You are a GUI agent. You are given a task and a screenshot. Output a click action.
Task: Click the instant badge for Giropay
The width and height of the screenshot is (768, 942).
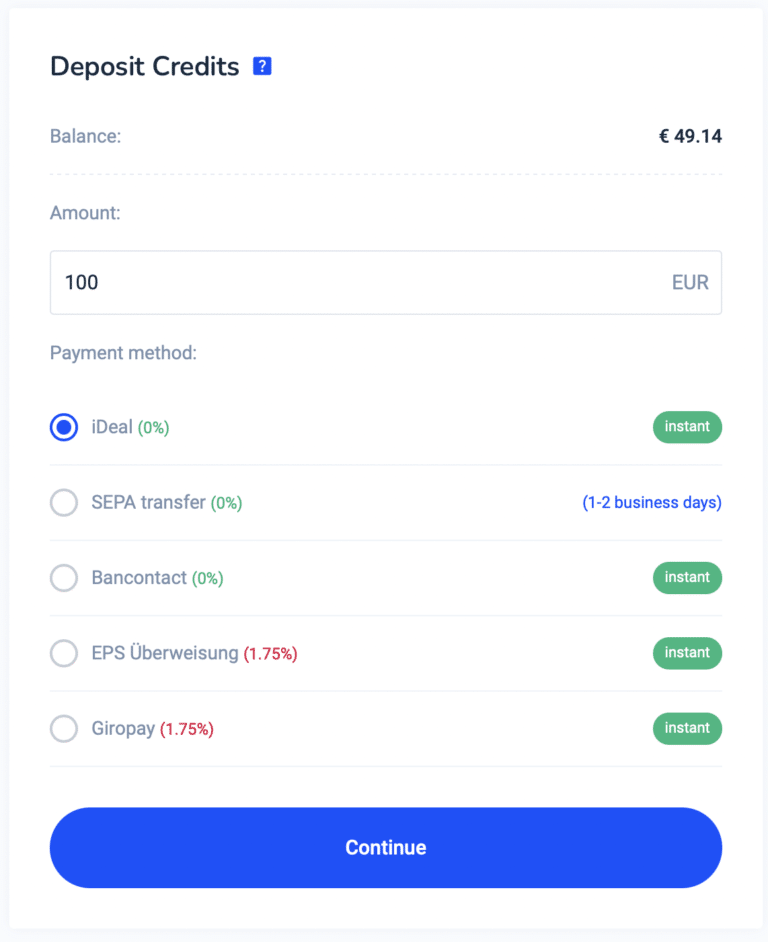click(687, 729)
